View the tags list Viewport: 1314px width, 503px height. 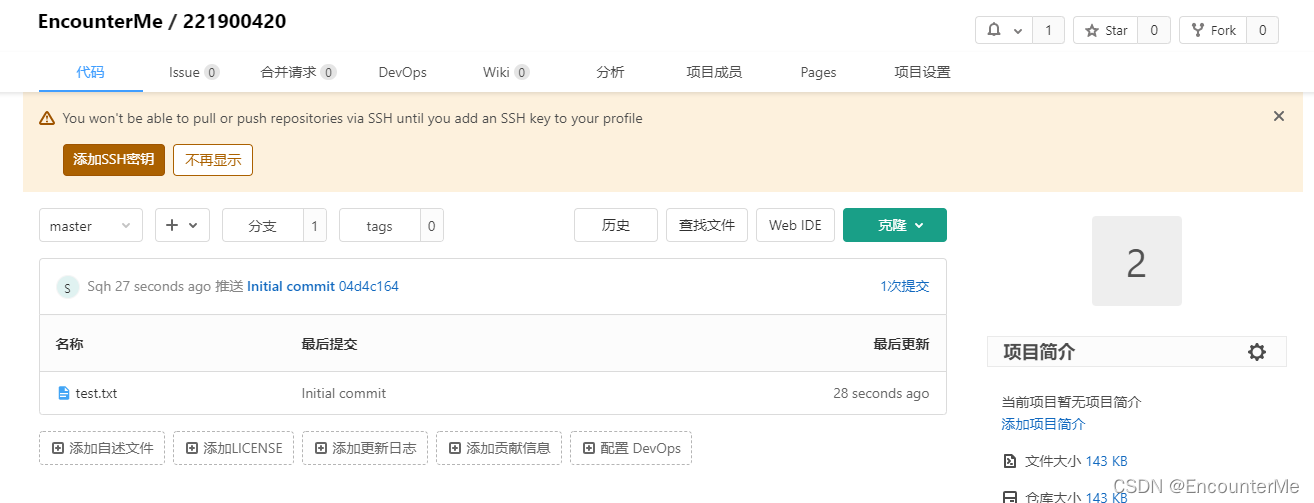379,226
